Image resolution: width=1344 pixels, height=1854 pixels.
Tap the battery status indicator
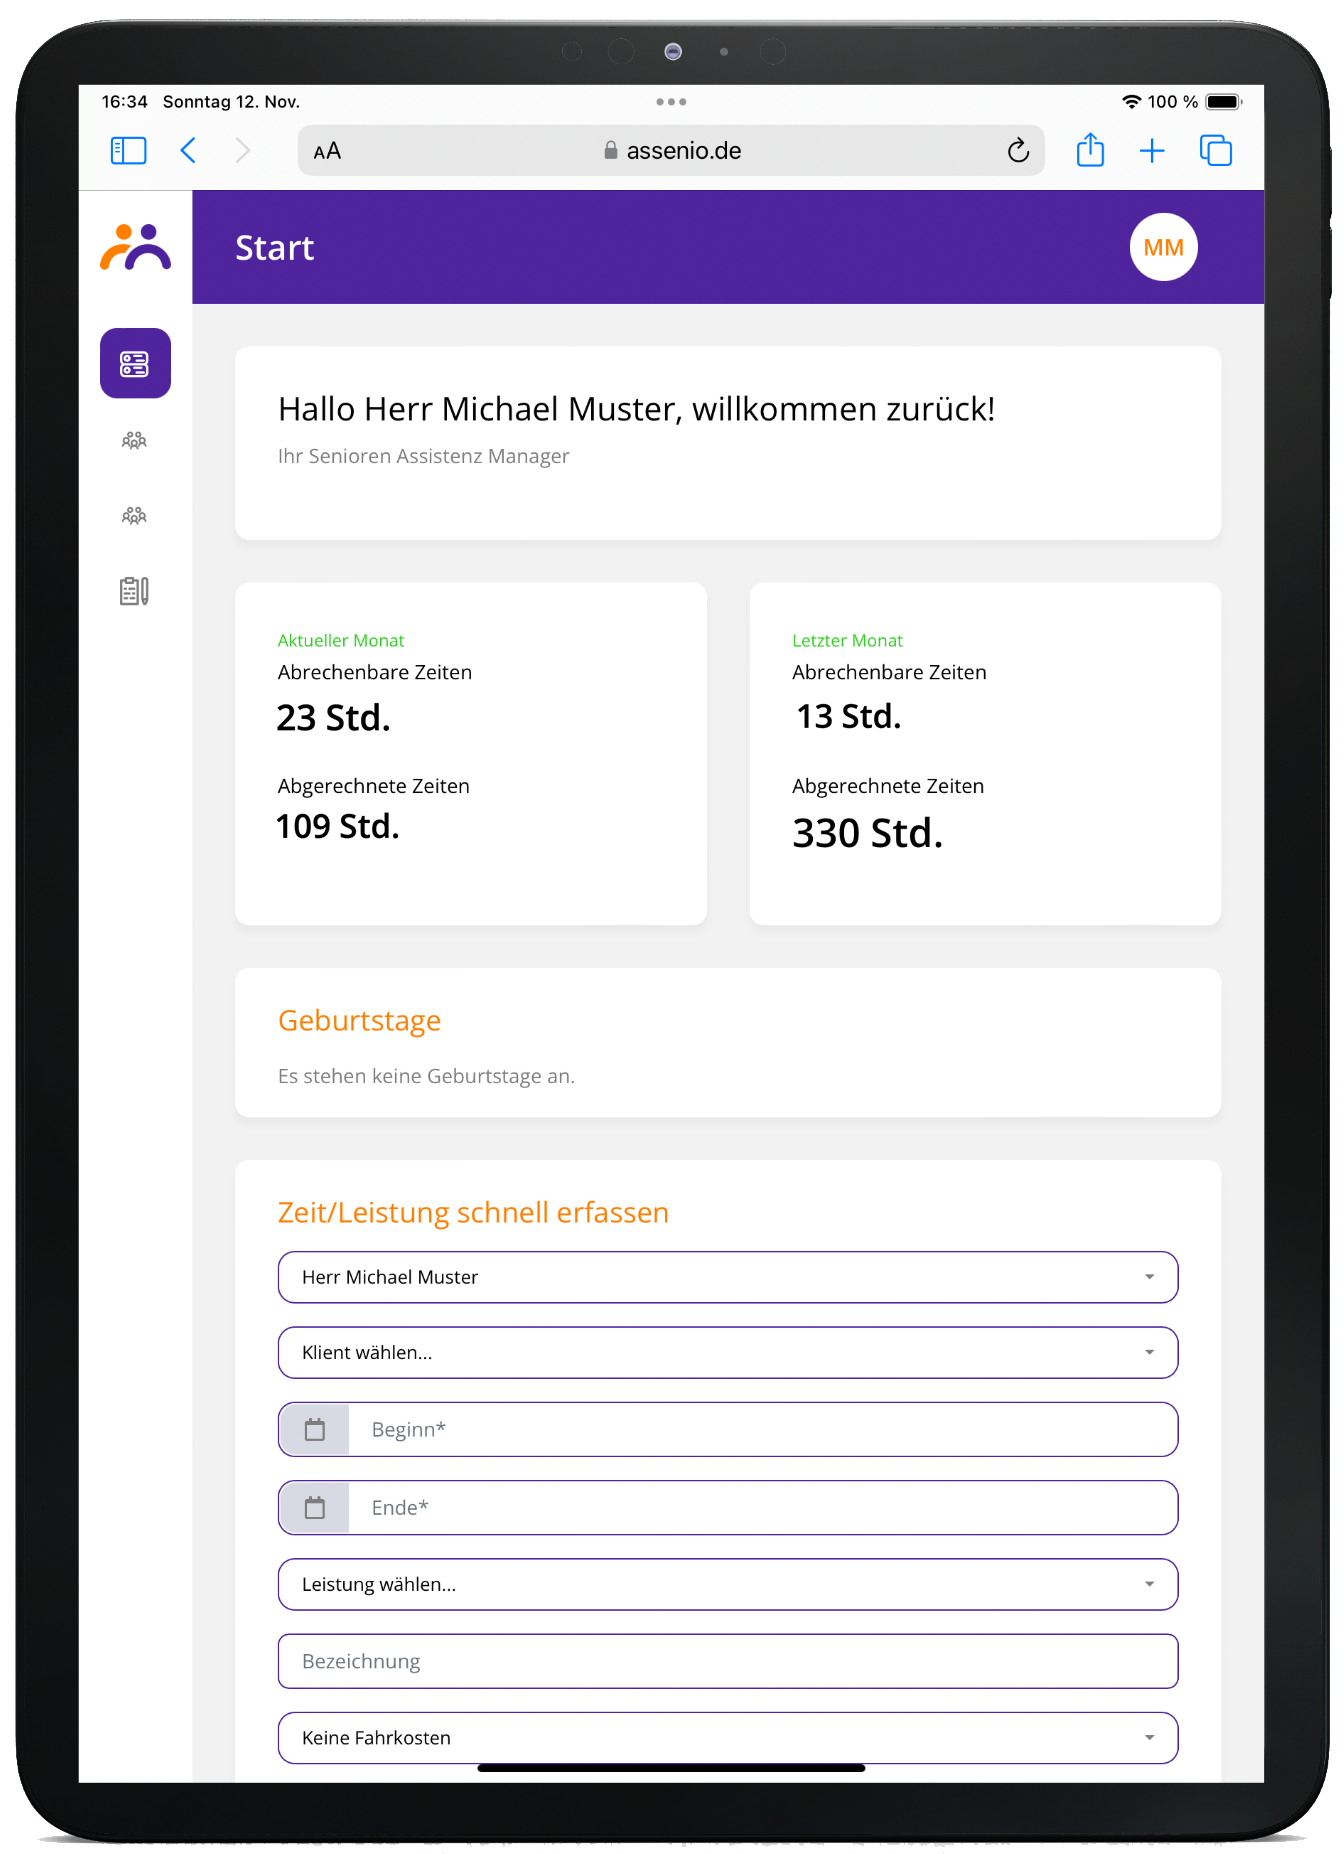[1224, 102]
